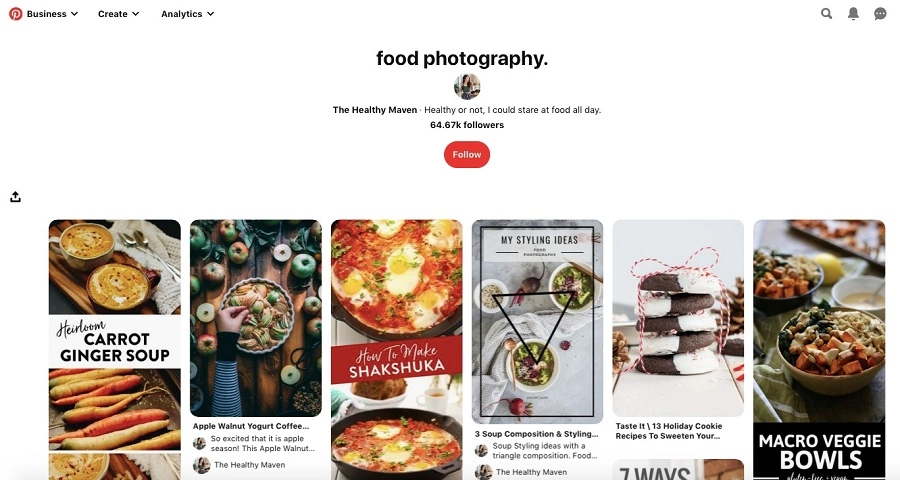Click the Pinterest logo icon

15,14
